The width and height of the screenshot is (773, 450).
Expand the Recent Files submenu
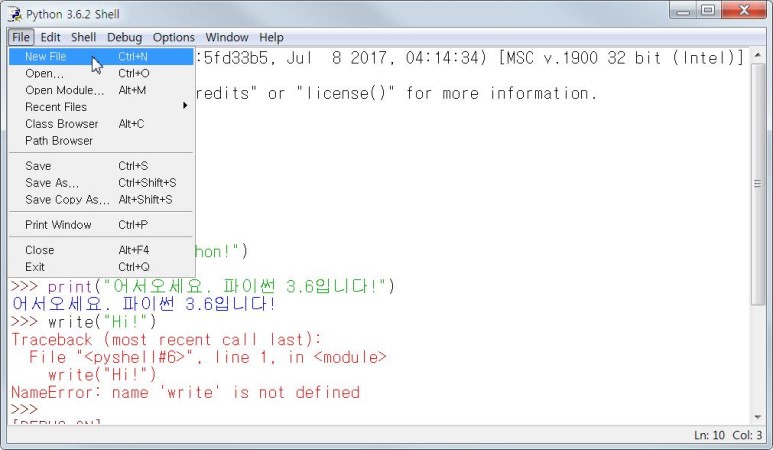[x=101, y=107]
